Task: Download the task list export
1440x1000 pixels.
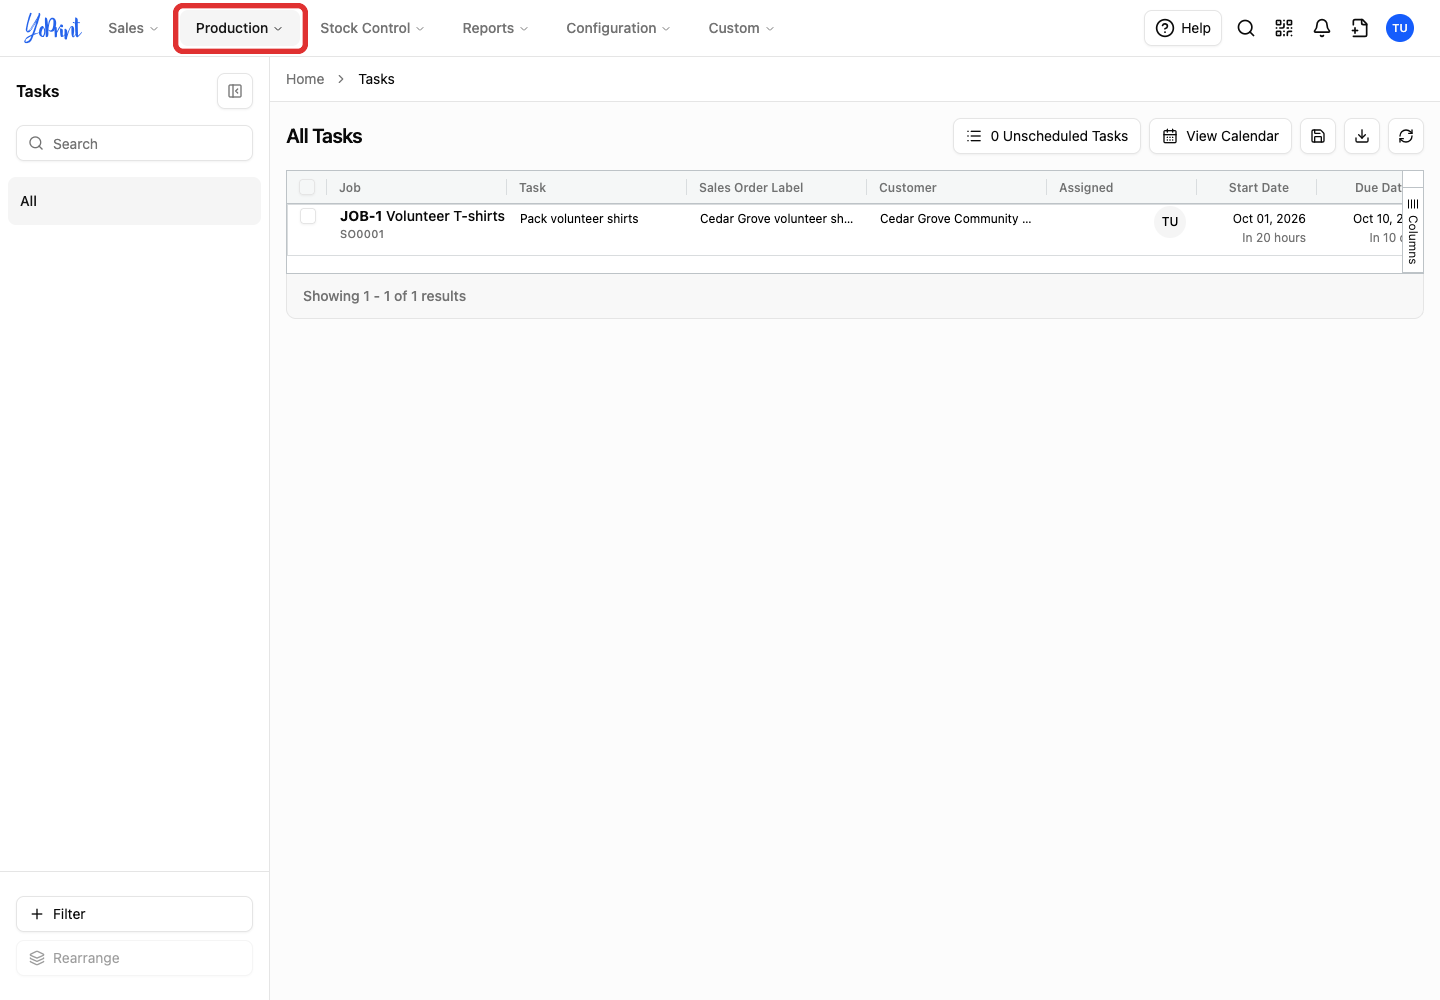Action: (x=1362, y=136)
